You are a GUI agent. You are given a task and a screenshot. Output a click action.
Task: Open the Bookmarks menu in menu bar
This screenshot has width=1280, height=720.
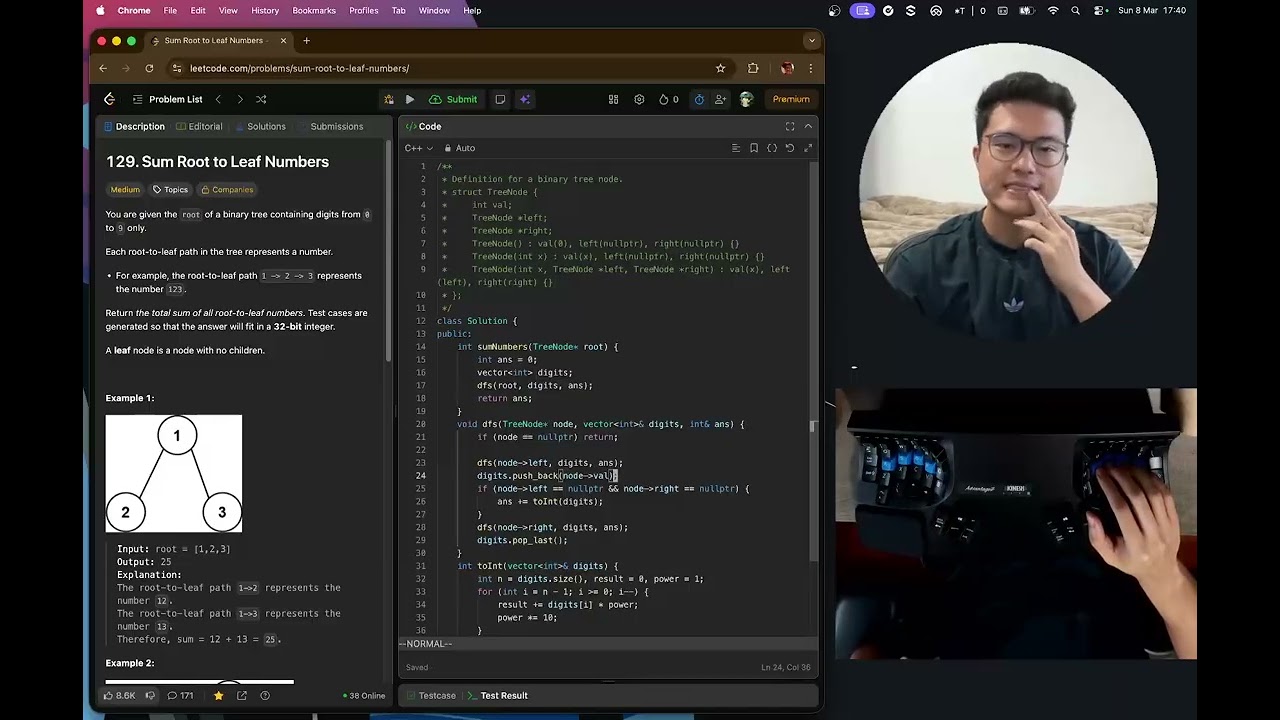(x=314, y=10)
